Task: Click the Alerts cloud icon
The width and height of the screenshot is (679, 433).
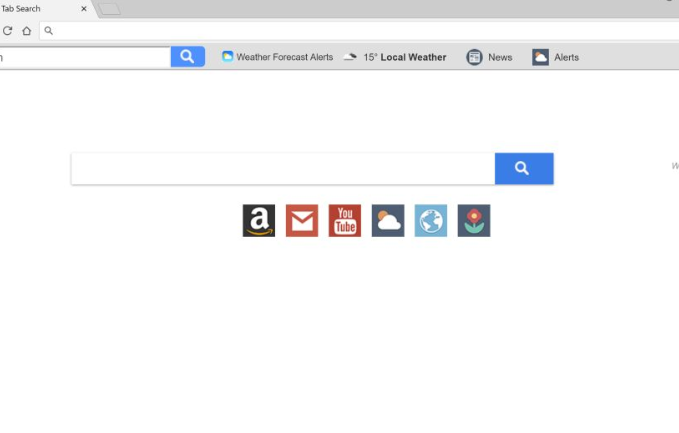Action: coord(540,57)
